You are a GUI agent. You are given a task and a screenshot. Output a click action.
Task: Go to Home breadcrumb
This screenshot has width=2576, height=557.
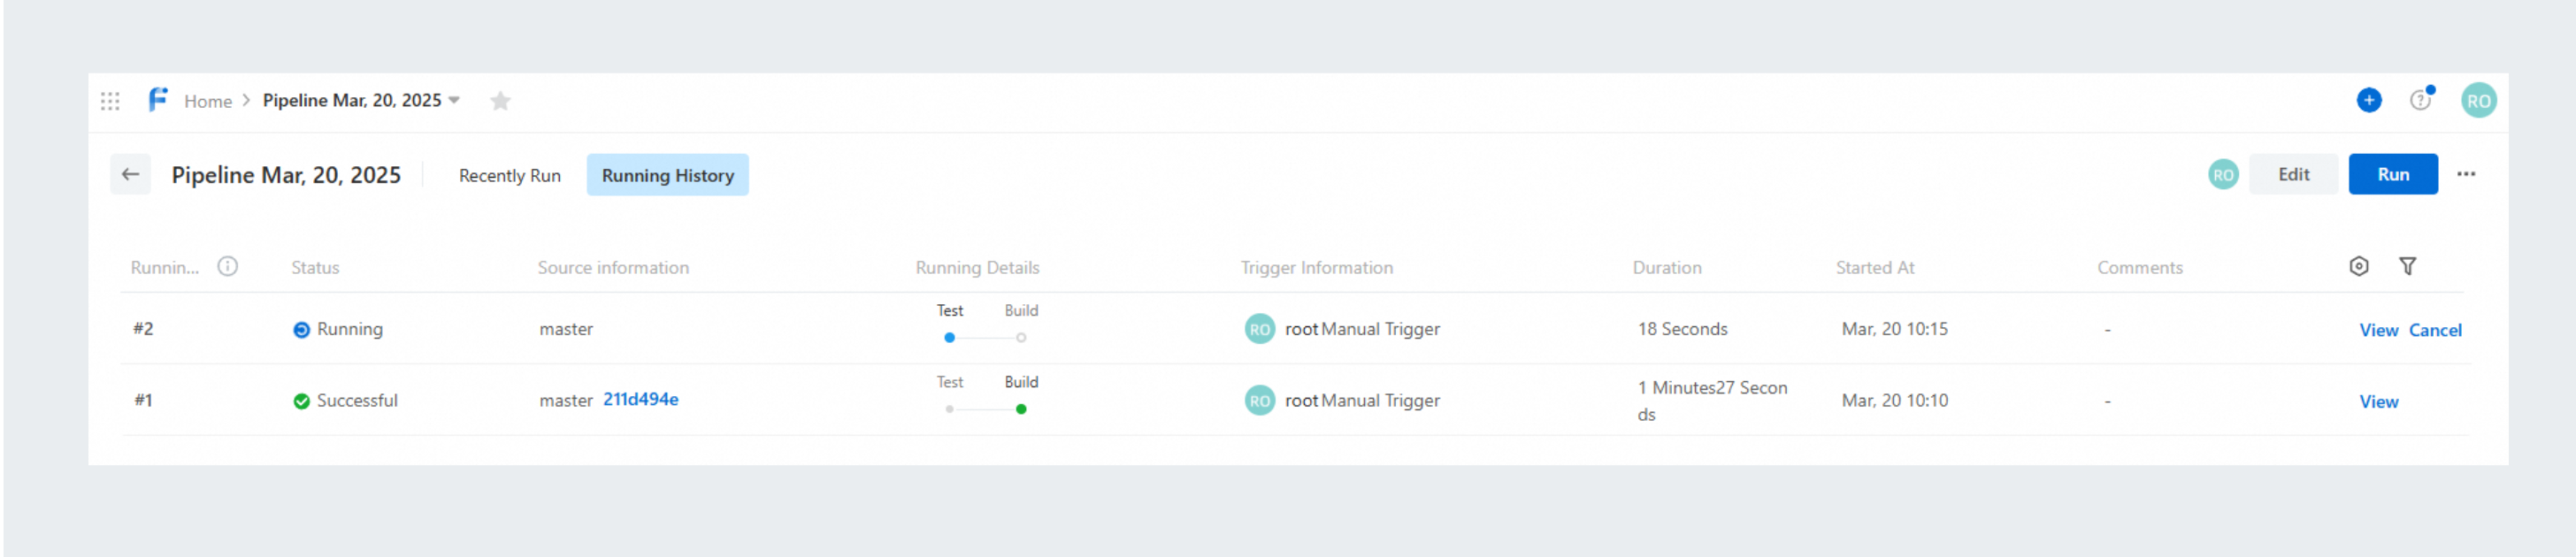pyautogui.click(x=208, y=101)
